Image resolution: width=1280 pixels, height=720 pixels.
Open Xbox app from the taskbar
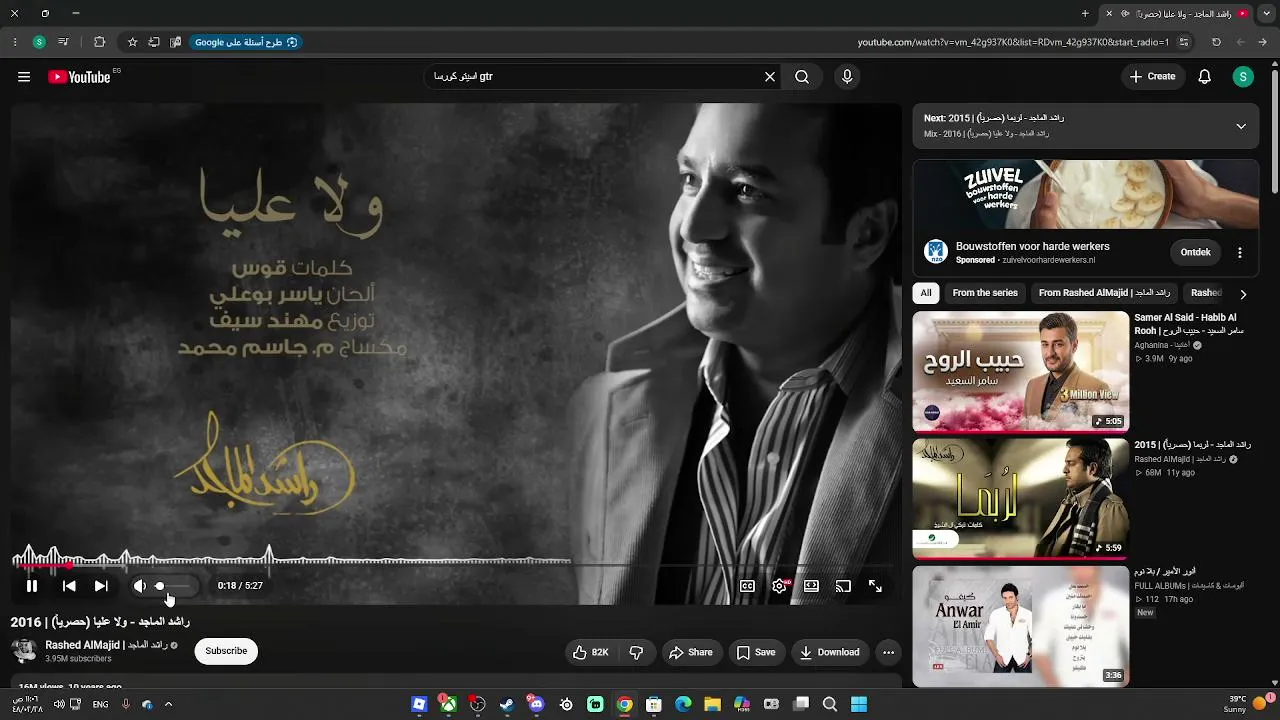pos(448,704)
